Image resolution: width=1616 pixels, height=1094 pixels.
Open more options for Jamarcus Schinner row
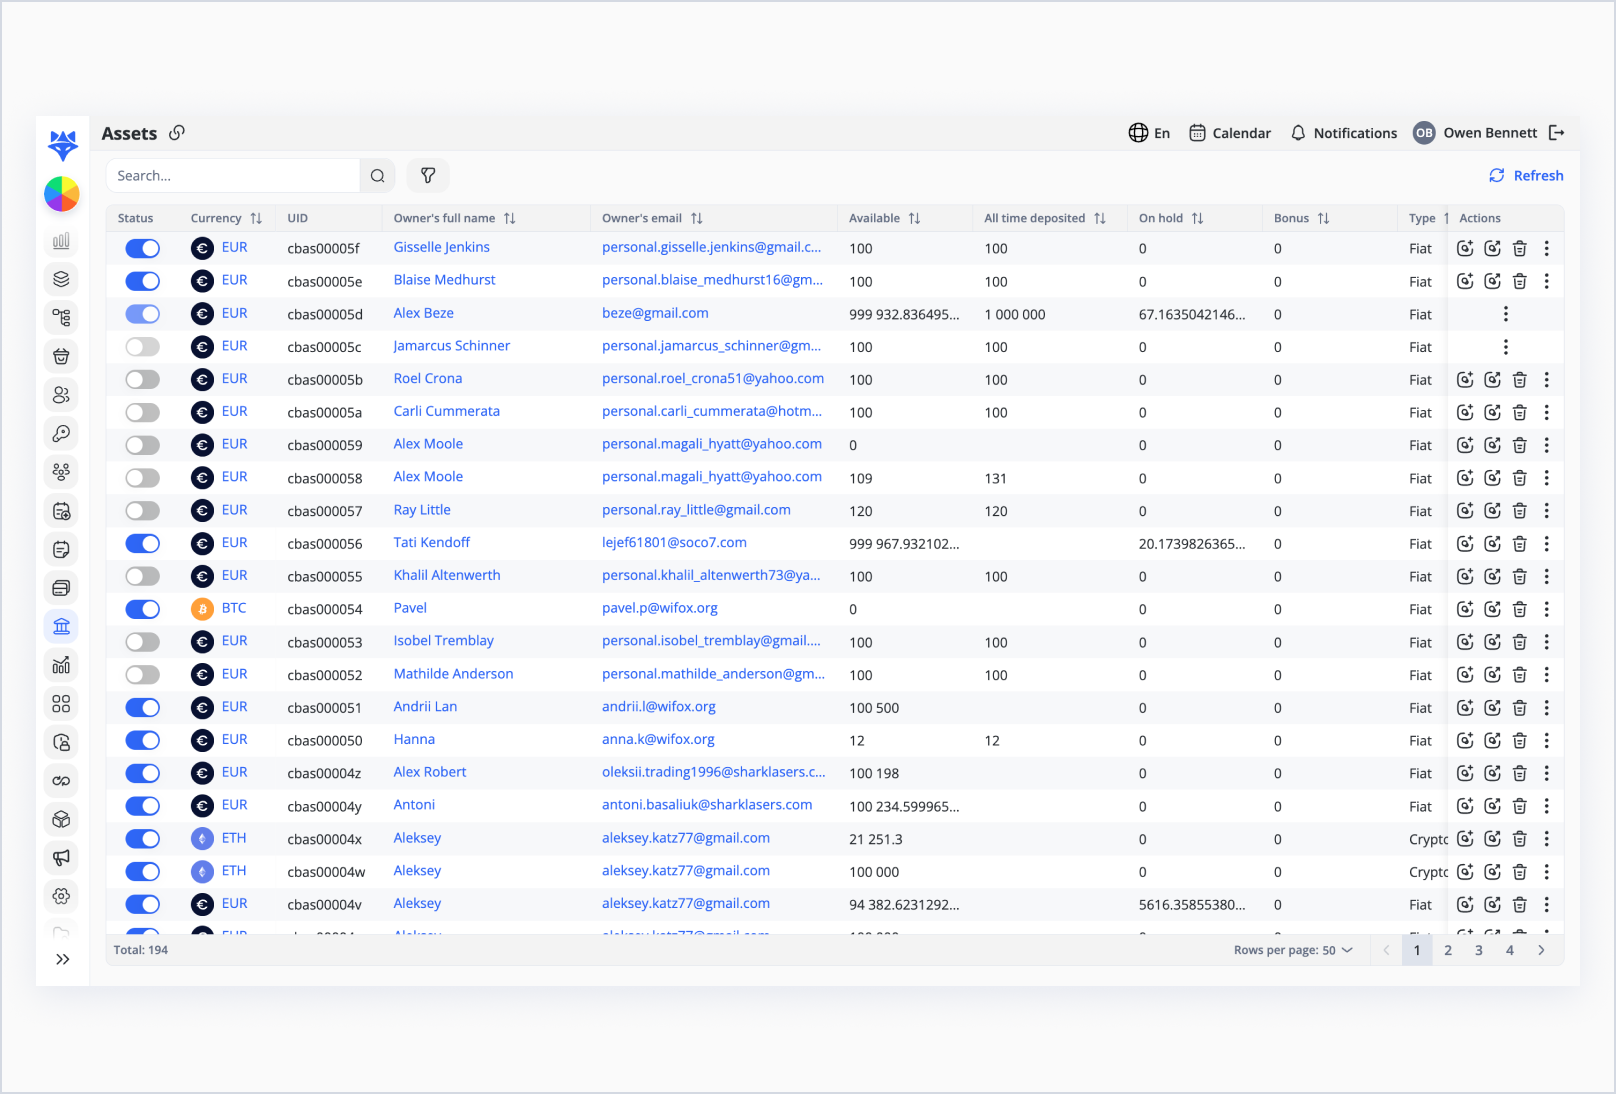[x=1505, y=347]
